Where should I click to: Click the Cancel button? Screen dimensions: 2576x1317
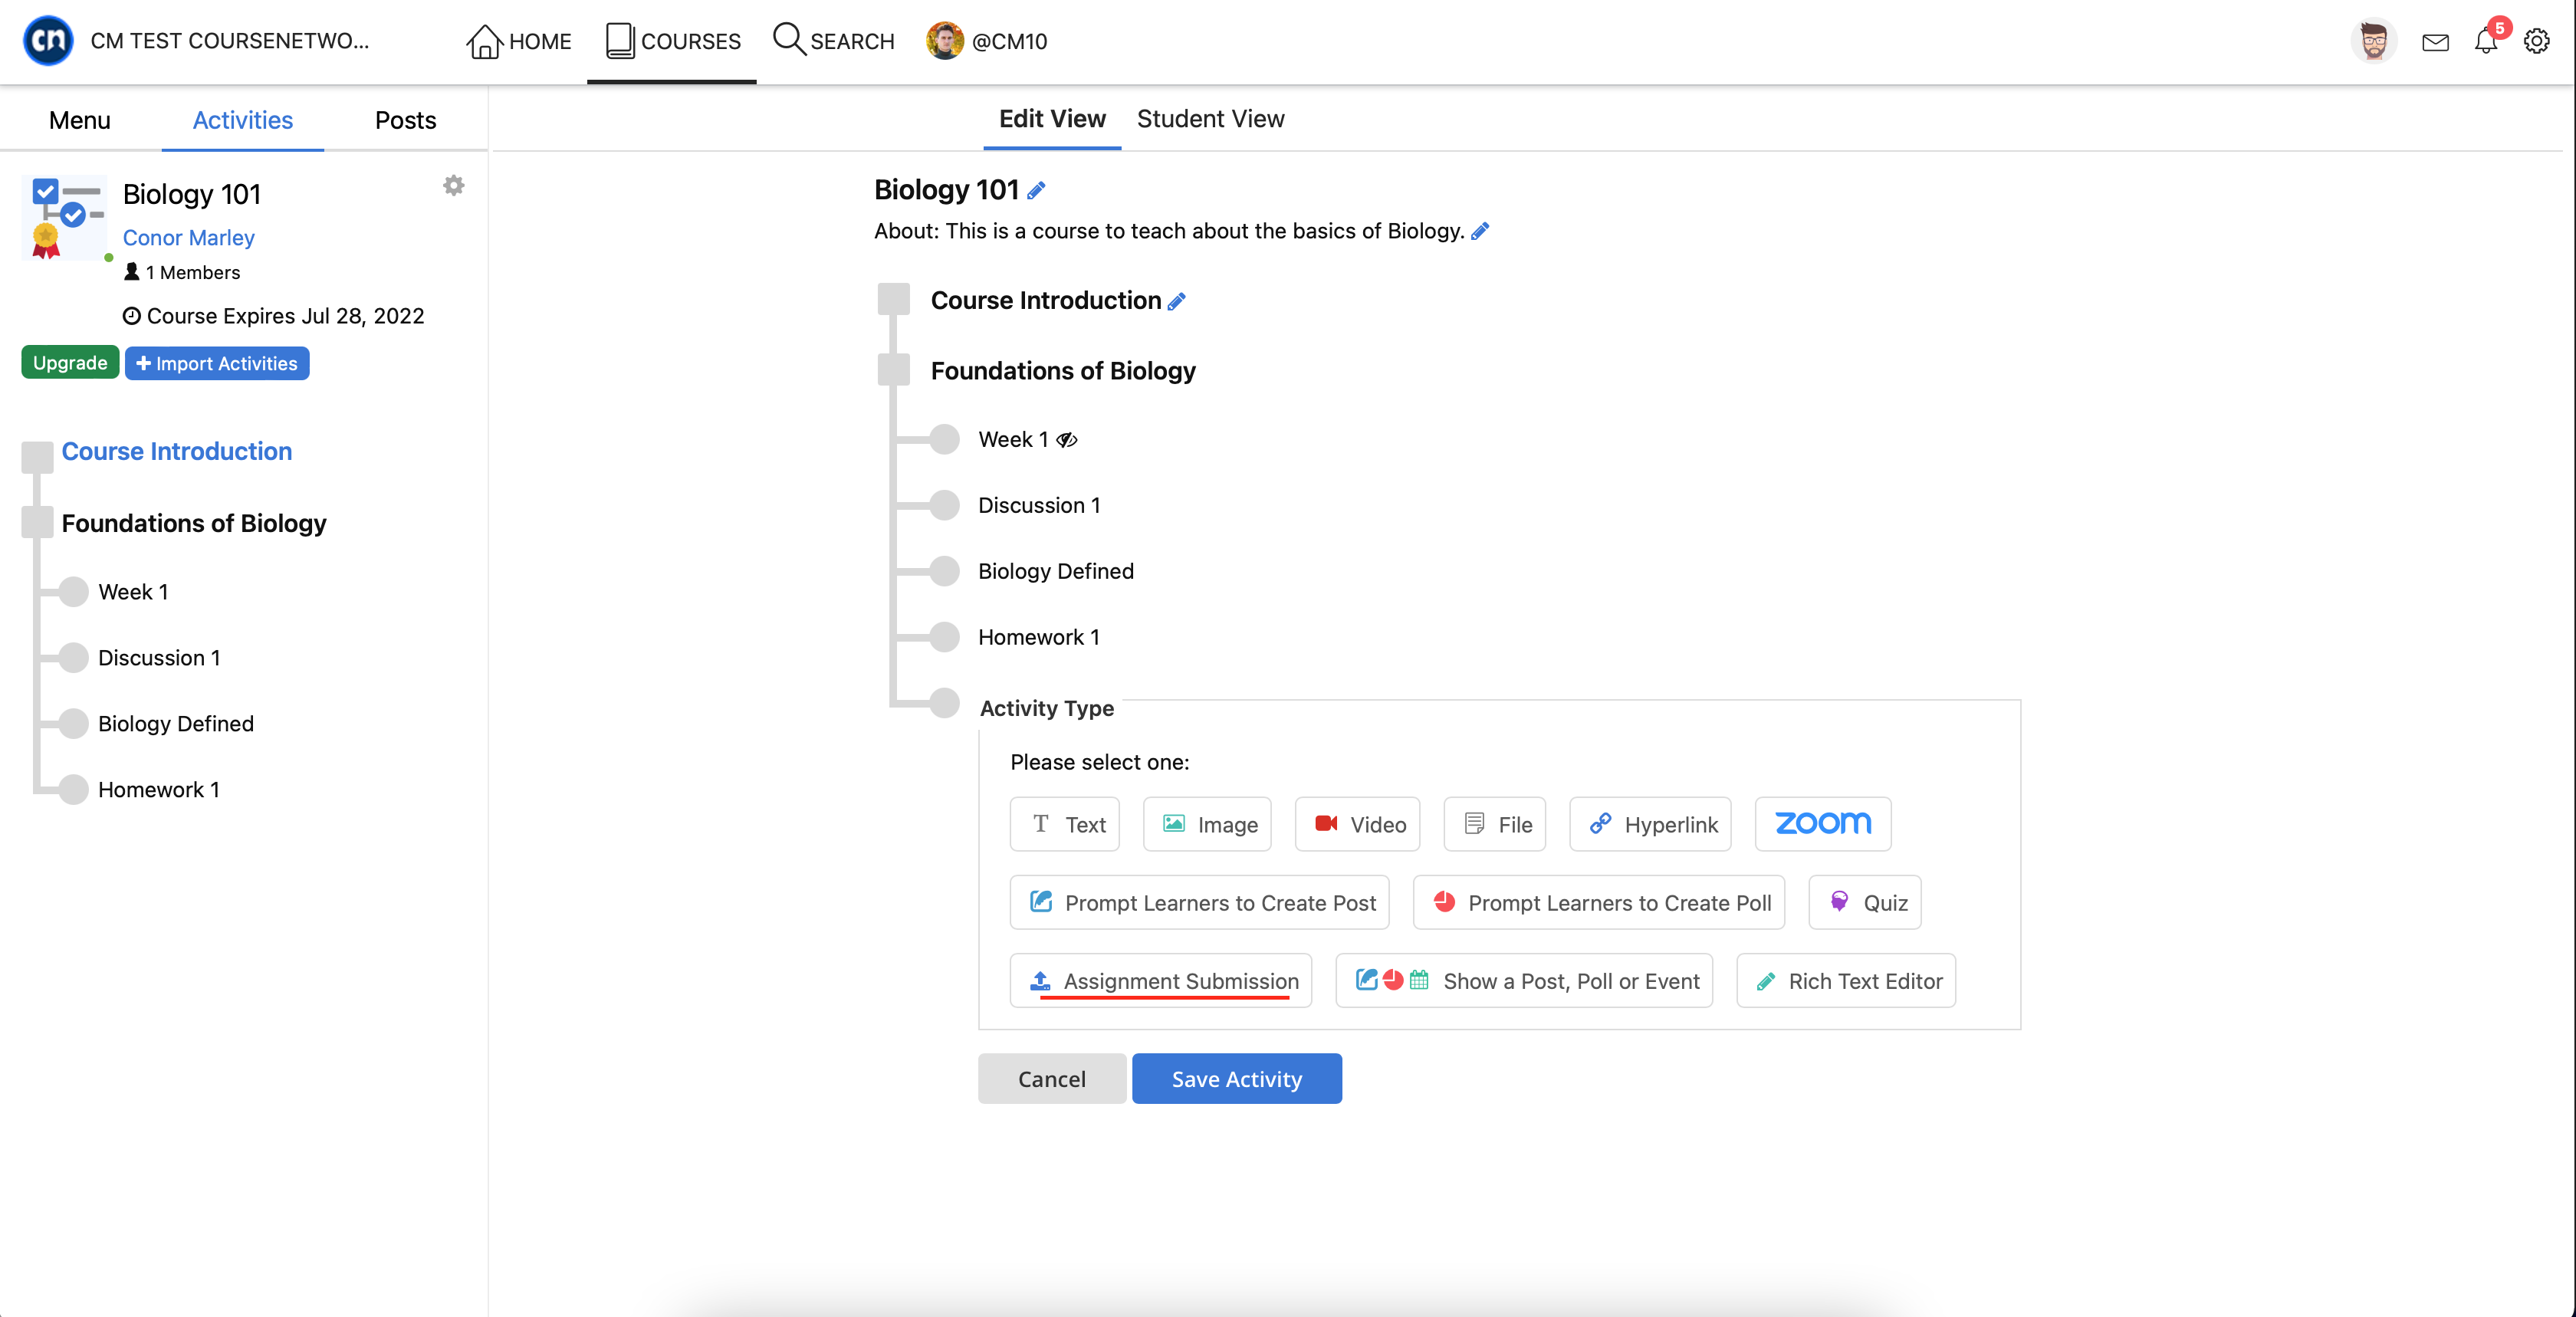click(x=1052, y=1078)
